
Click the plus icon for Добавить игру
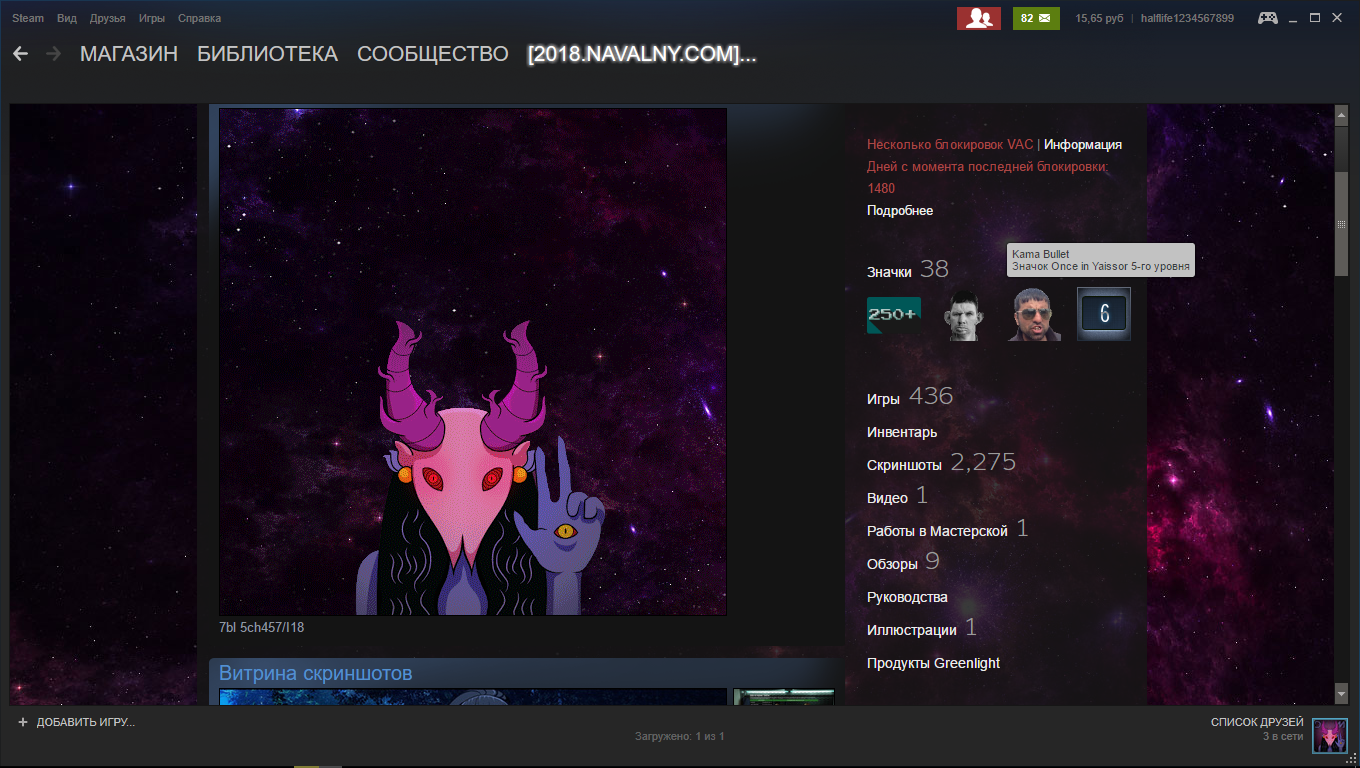23,722
